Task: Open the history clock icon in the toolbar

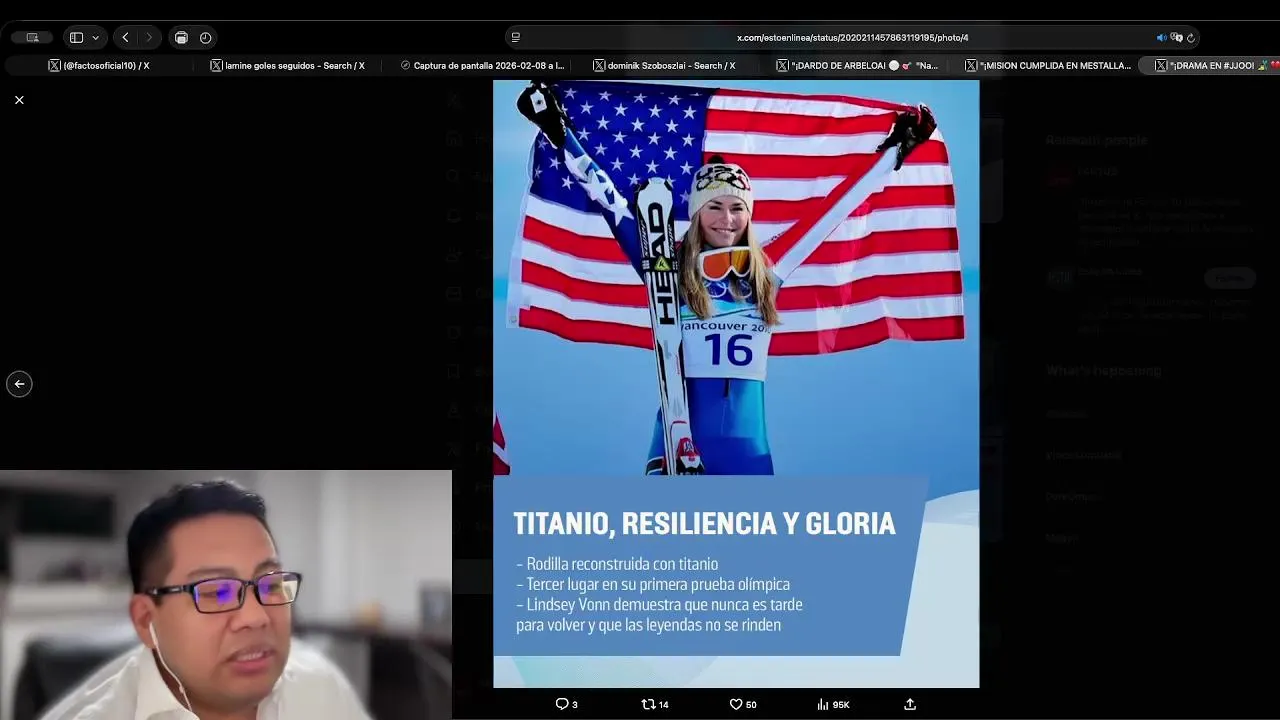Action: coord(205,37)
